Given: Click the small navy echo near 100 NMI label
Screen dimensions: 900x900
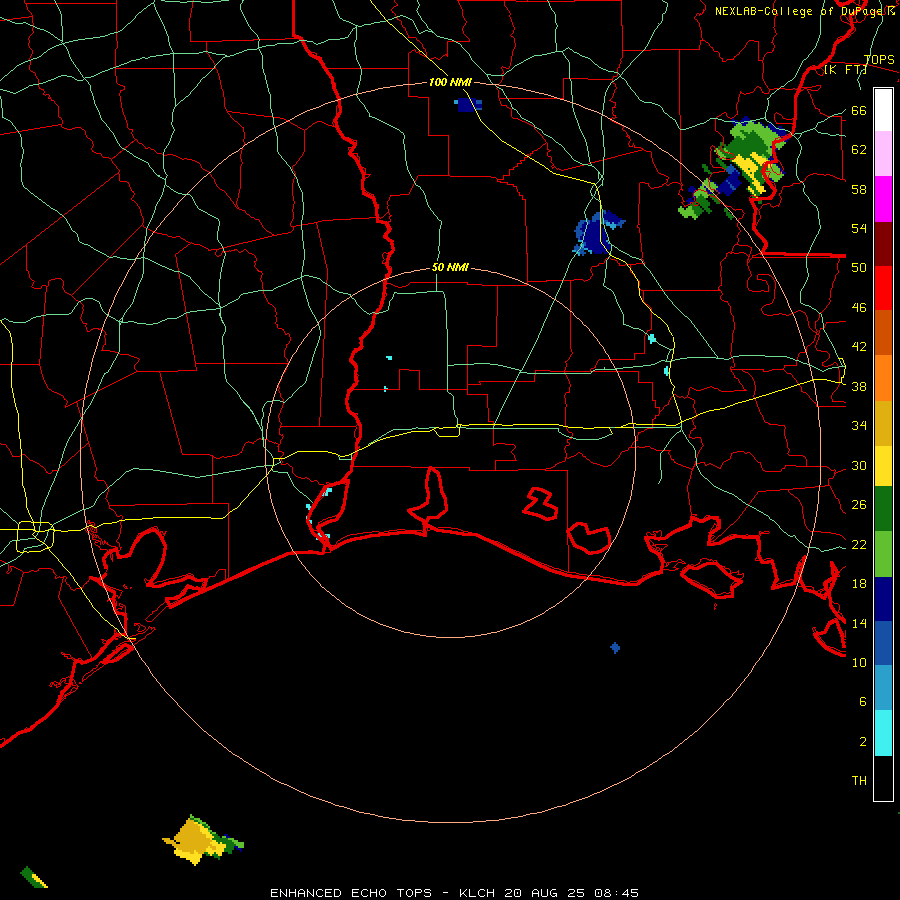Looking at the screenshot, I should pos(468,104).
